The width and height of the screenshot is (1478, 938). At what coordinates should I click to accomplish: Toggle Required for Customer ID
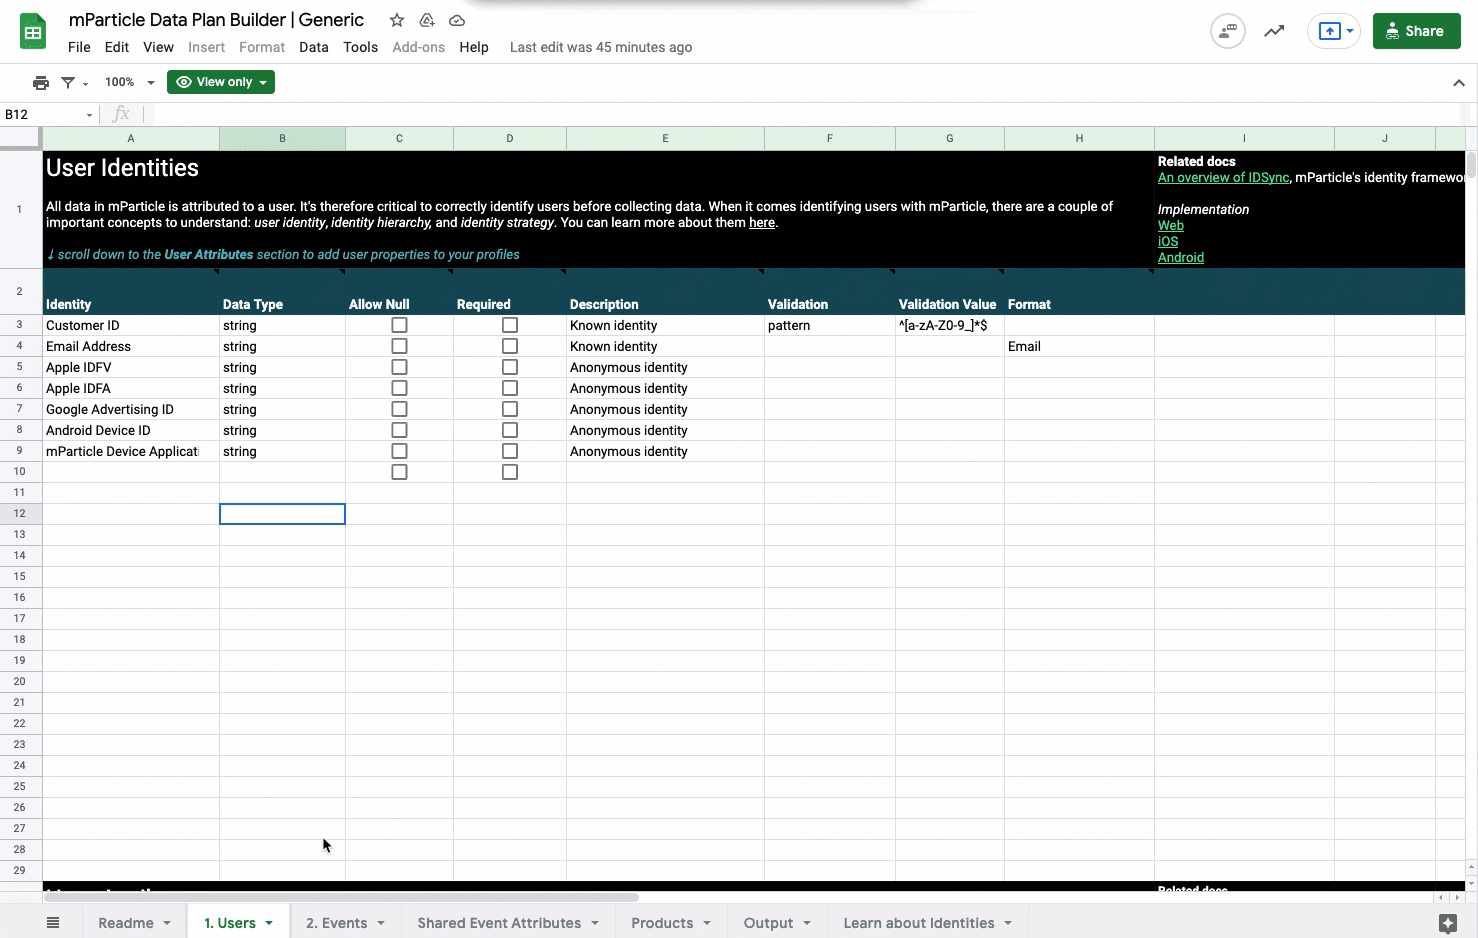pyautogui.click(x=510, y=325)
